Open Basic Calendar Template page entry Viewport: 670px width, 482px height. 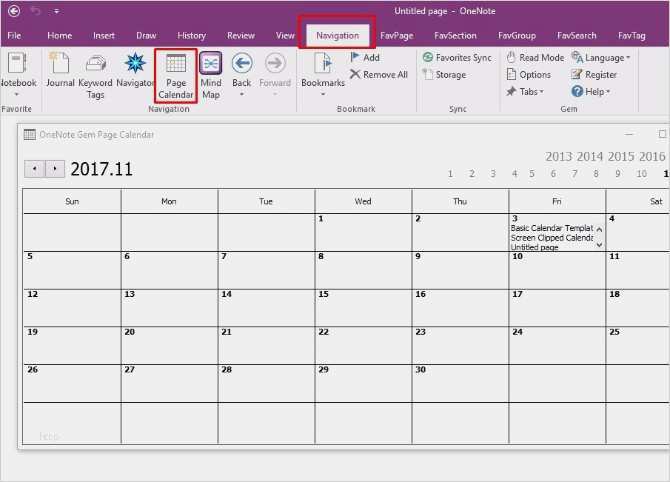pos(551,228)
